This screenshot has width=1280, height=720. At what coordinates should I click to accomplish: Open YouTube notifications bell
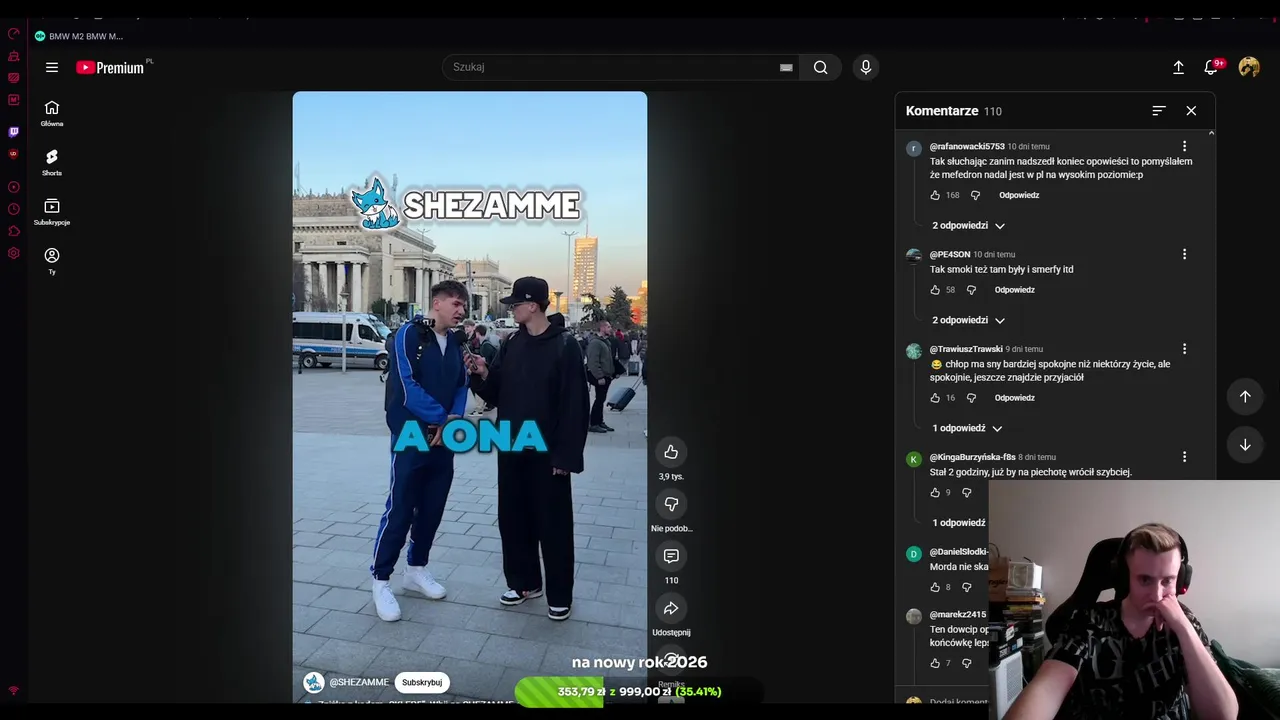point(1211,67)
